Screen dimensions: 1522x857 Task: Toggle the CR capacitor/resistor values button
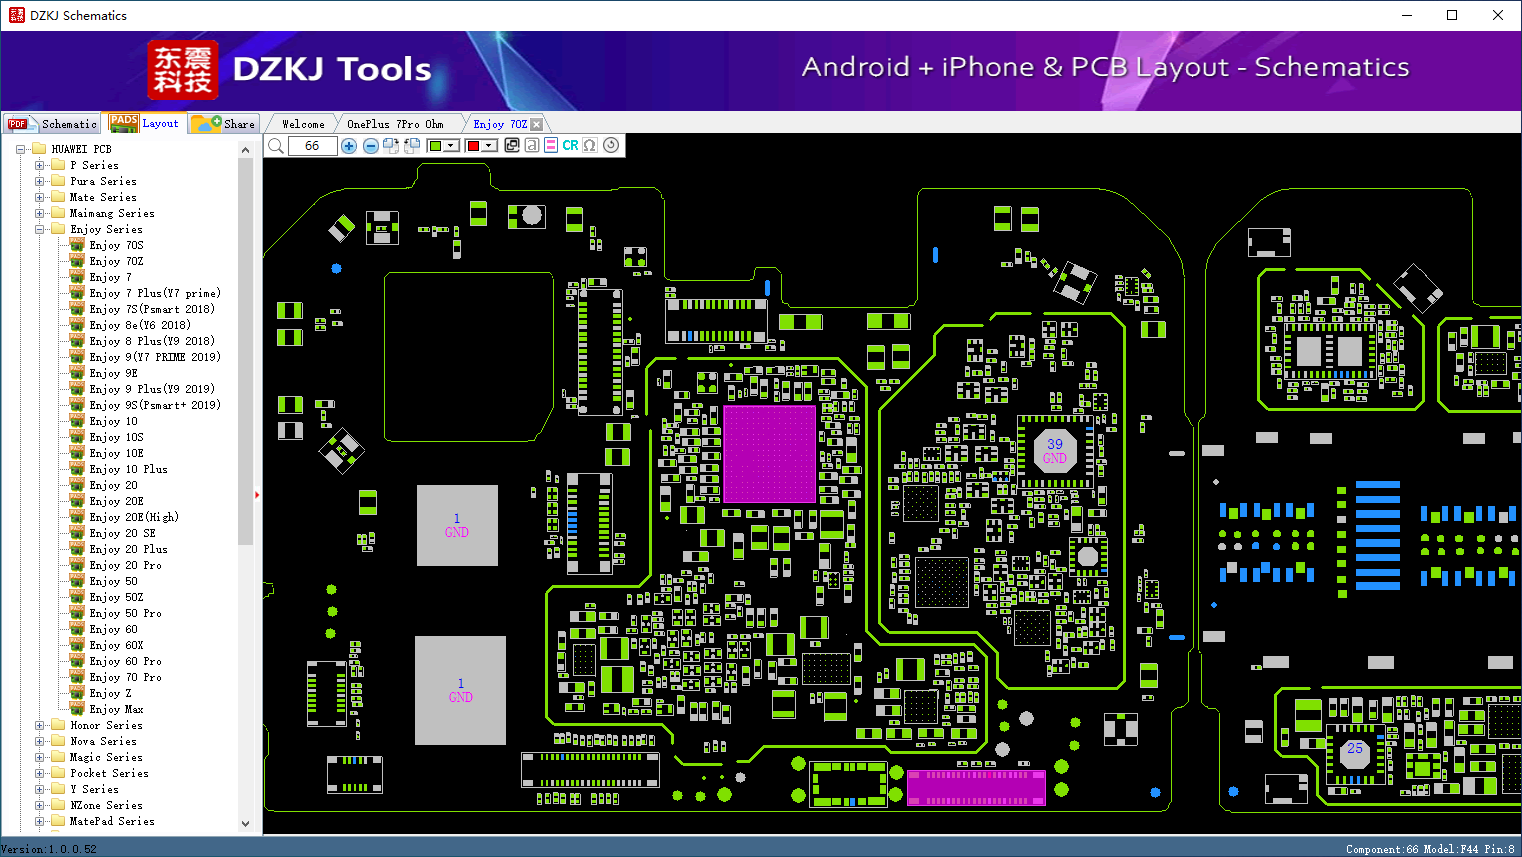[570, 146]
